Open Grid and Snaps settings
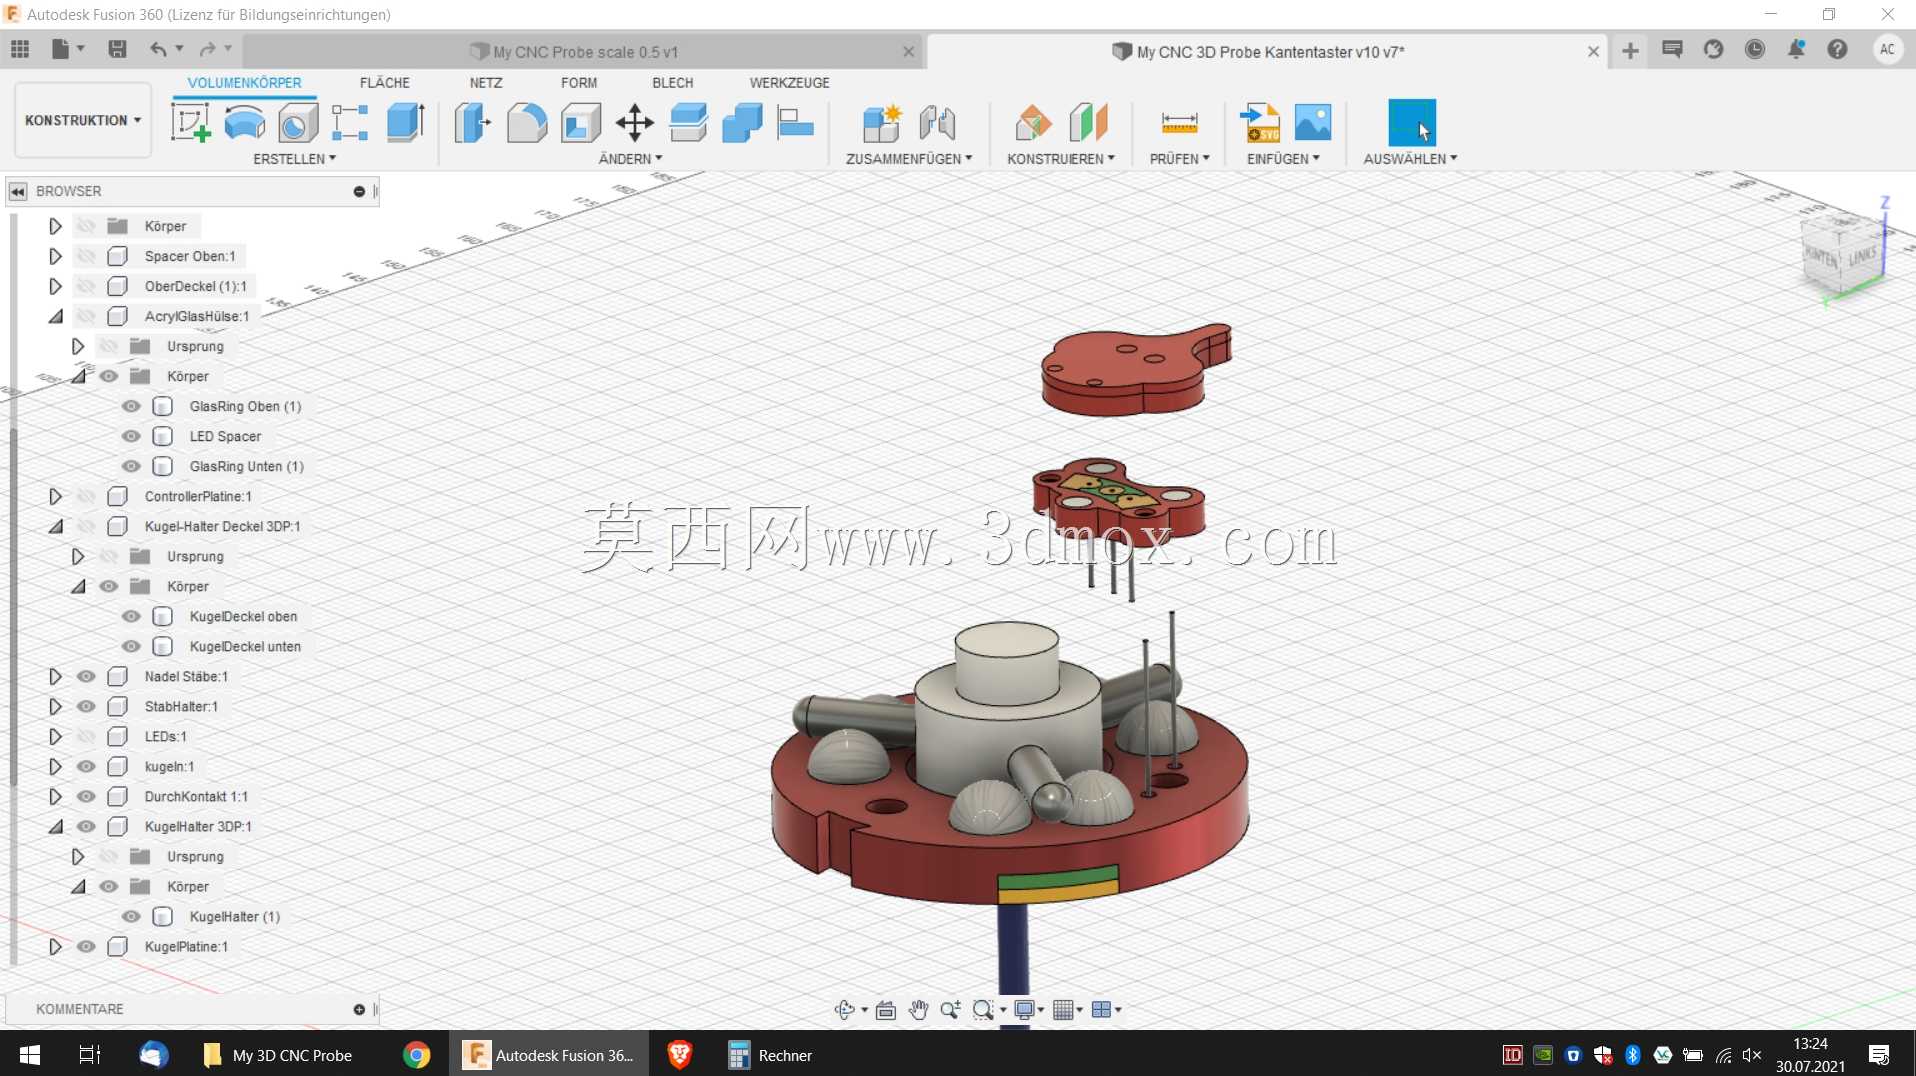The image size is (1916, 1076). (x=1063, y=1010)
